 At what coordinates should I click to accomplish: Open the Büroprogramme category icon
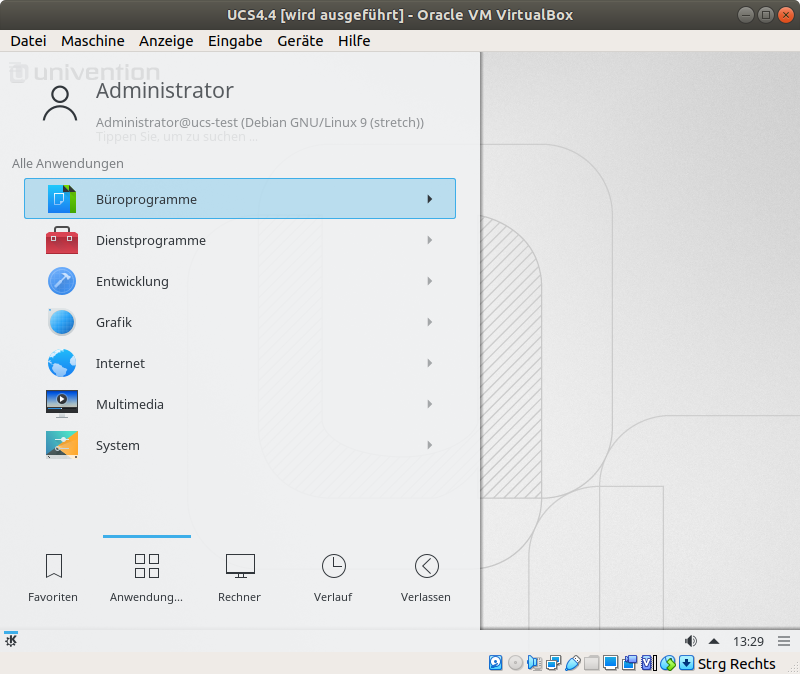pos(62,199)
